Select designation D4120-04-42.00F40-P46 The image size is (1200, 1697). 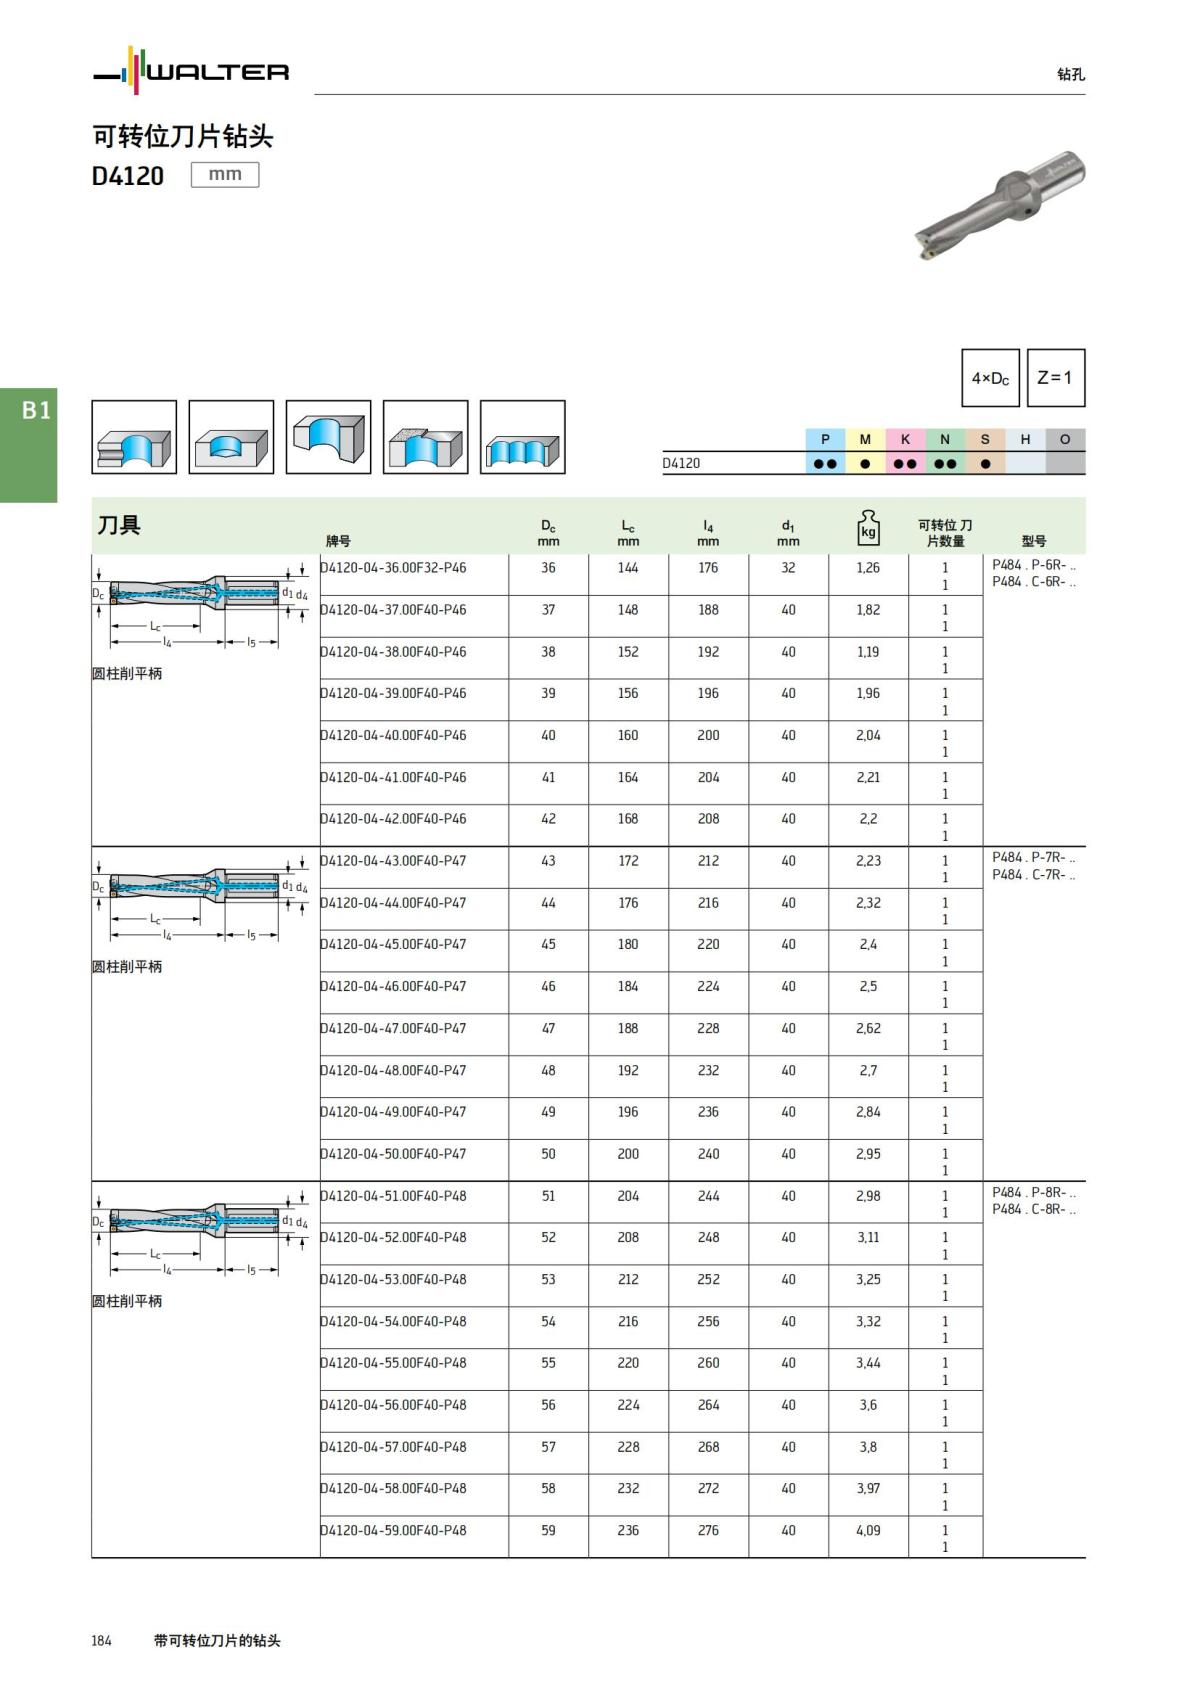[x=393, y=819]
